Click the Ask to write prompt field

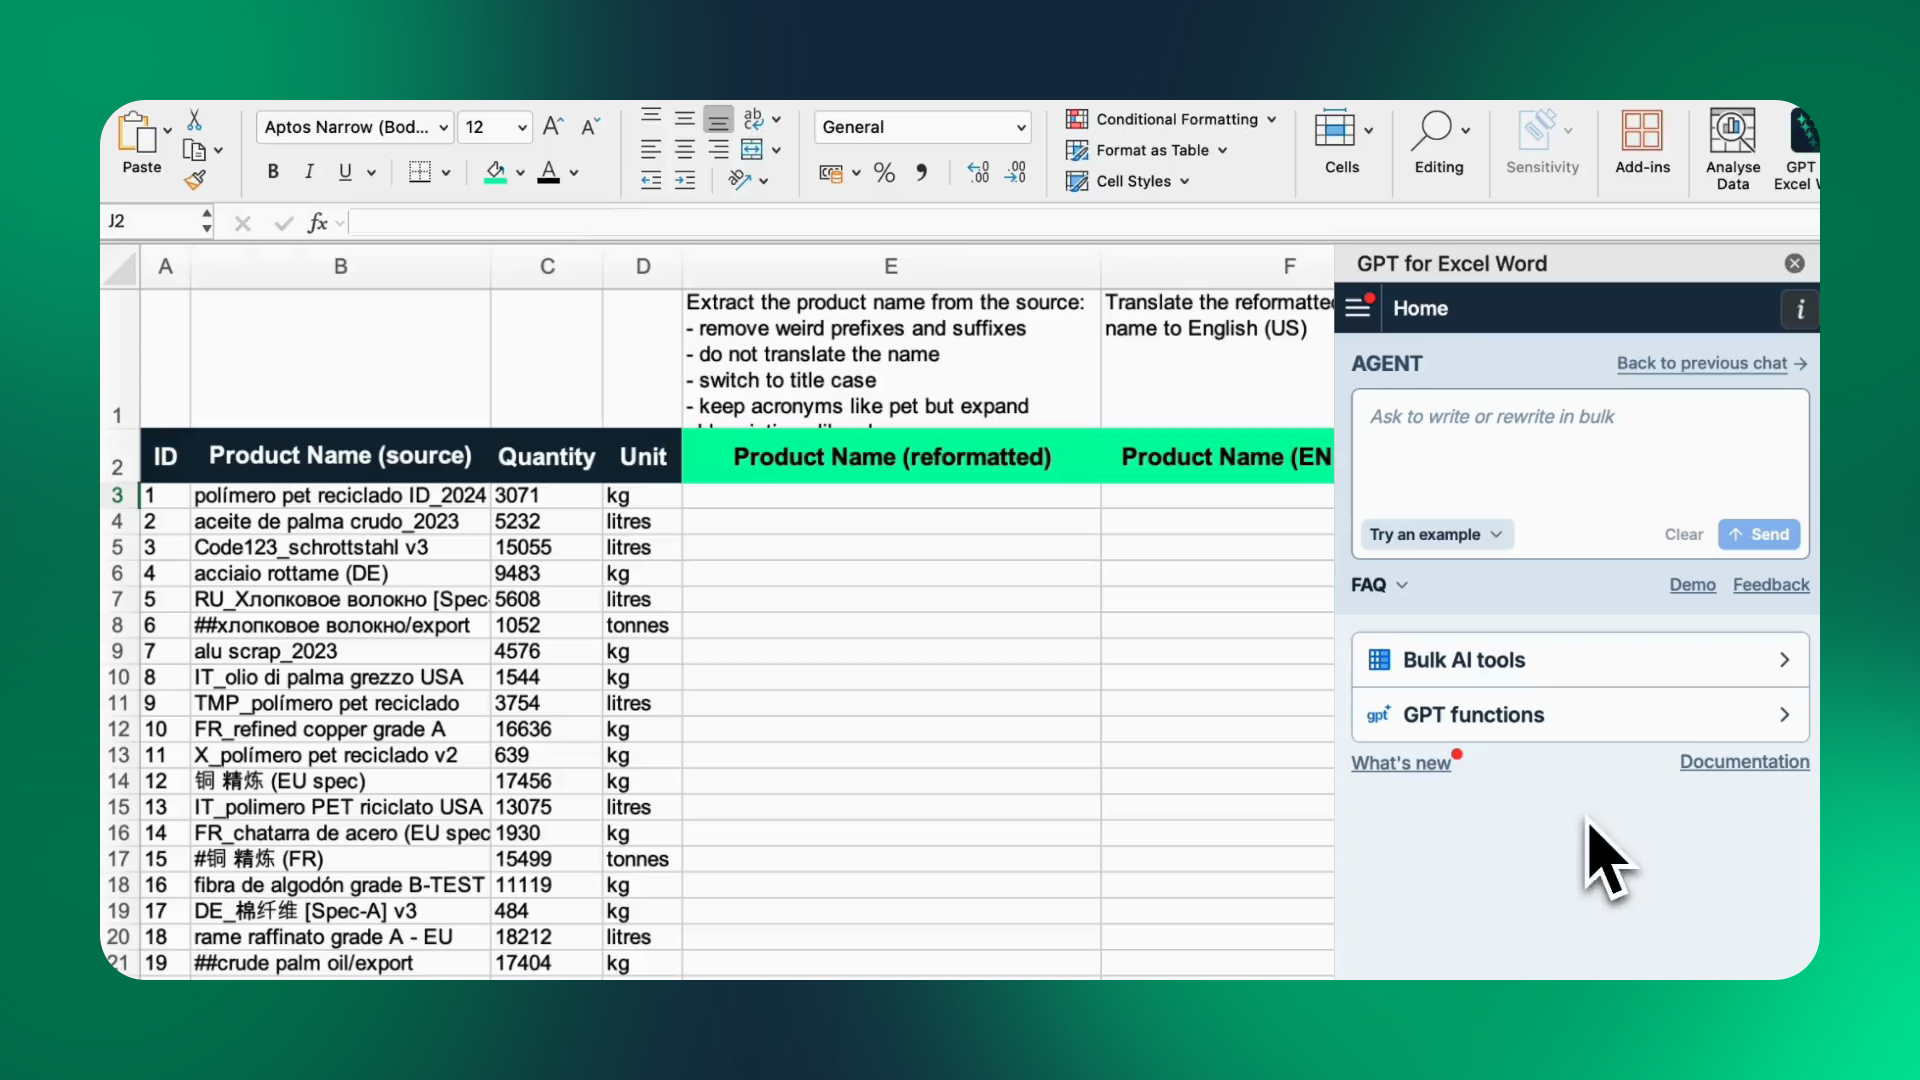(1580, 450)
